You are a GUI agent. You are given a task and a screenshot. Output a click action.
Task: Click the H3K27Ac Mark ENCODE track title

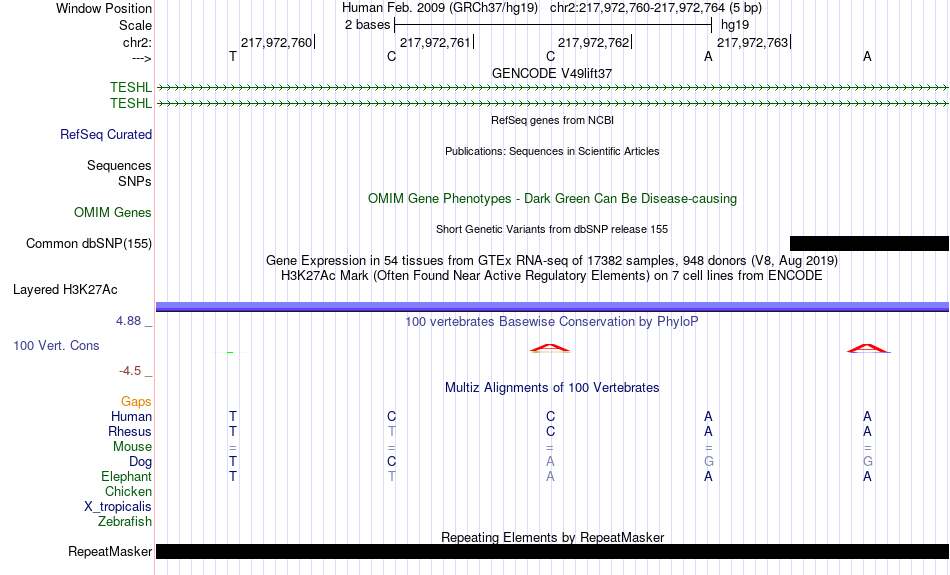pos(552,276)
